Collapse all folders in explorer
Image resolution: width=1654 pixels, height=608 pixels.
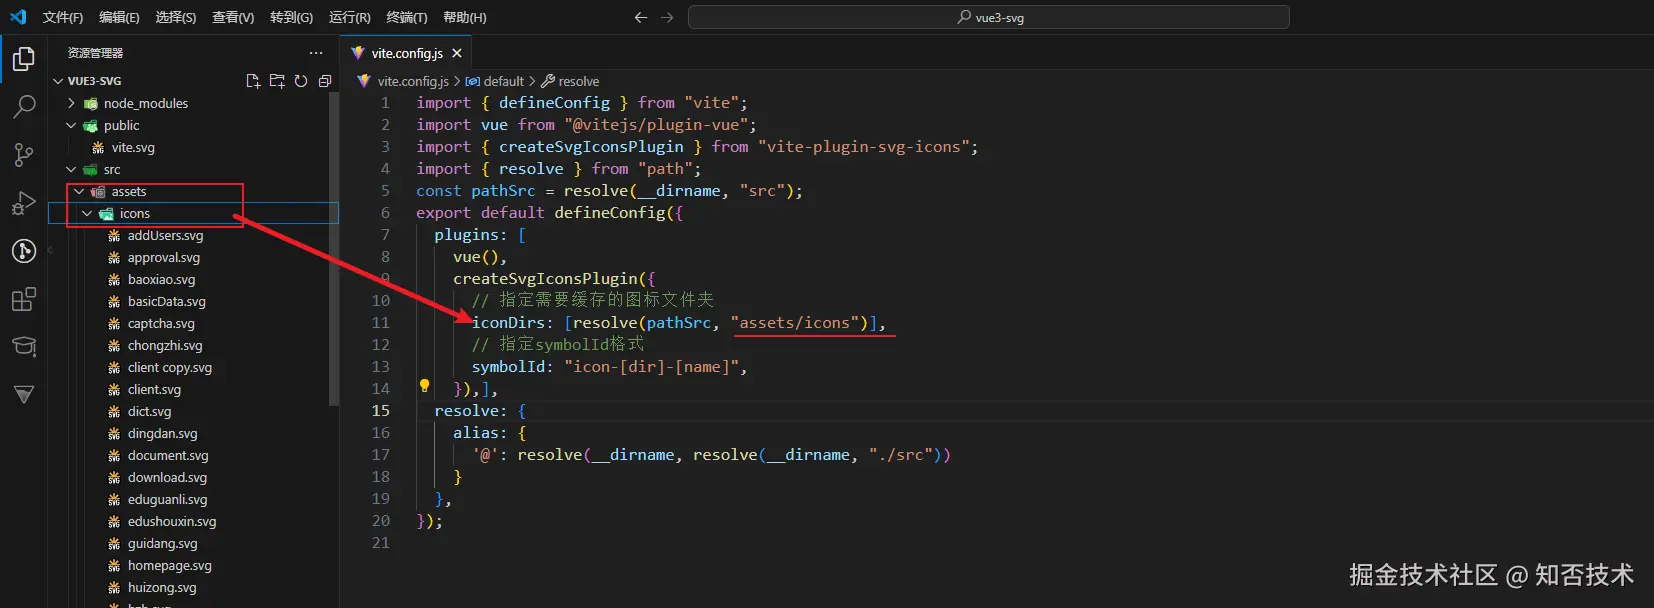click(x=325, y=81)
